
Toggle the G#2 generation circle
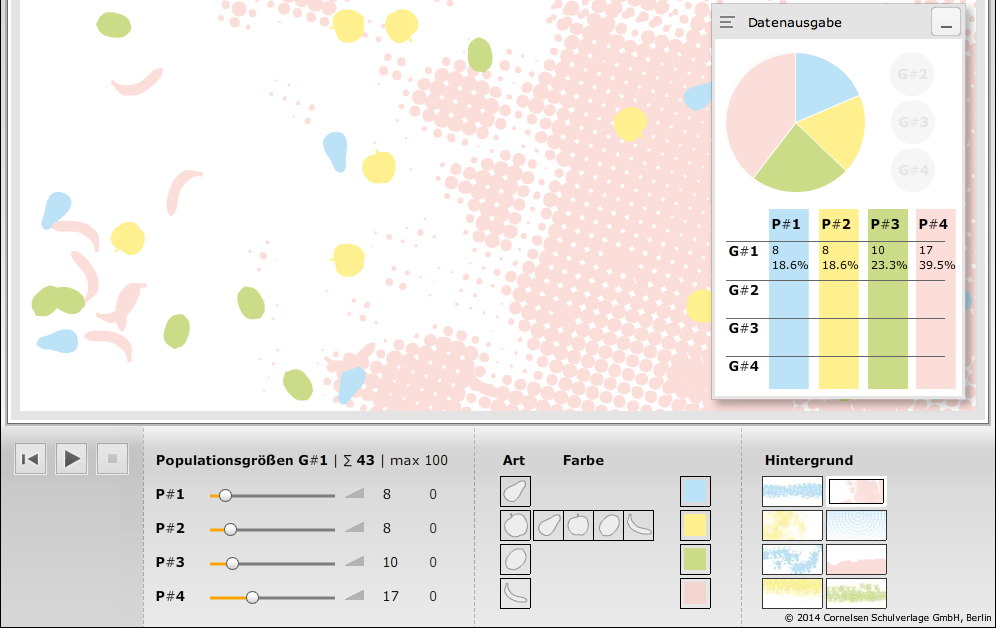pos(912,74)
